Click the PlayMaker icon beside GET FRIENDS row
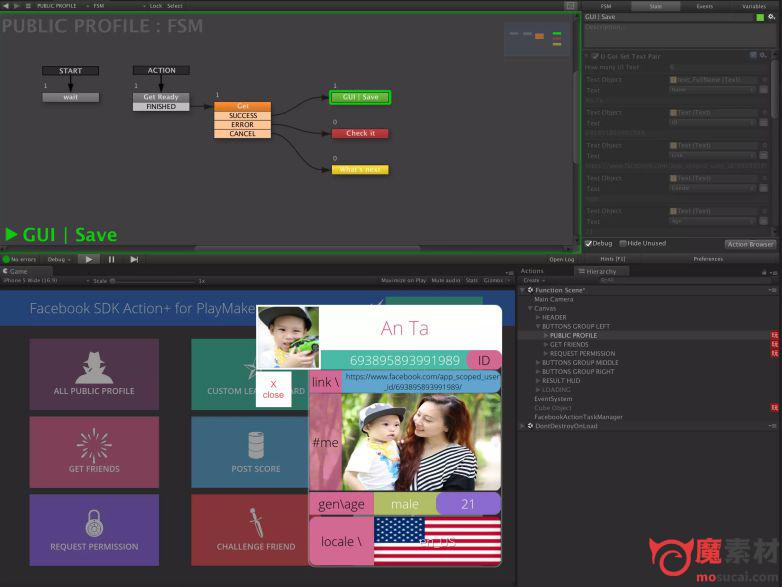 775,344
